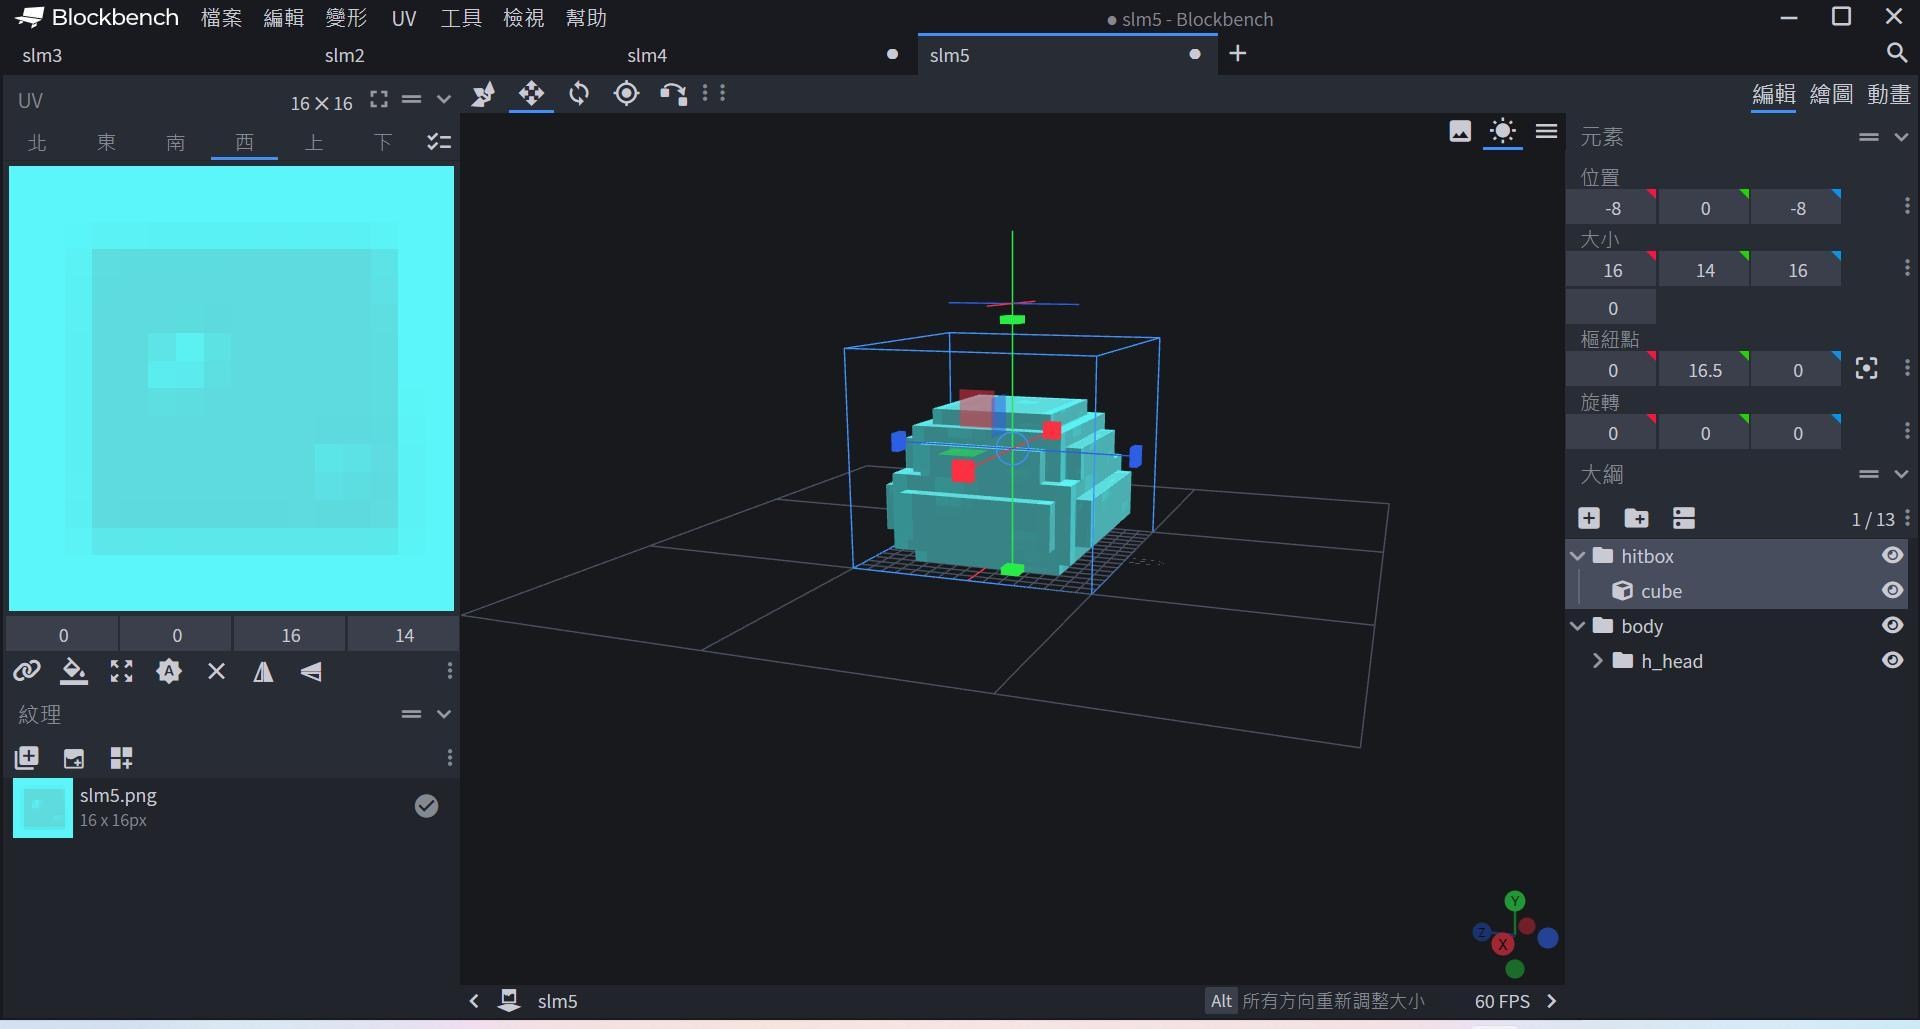
Task: Click the mirror UV horizontally icon
Action: (x=263, y=672)
